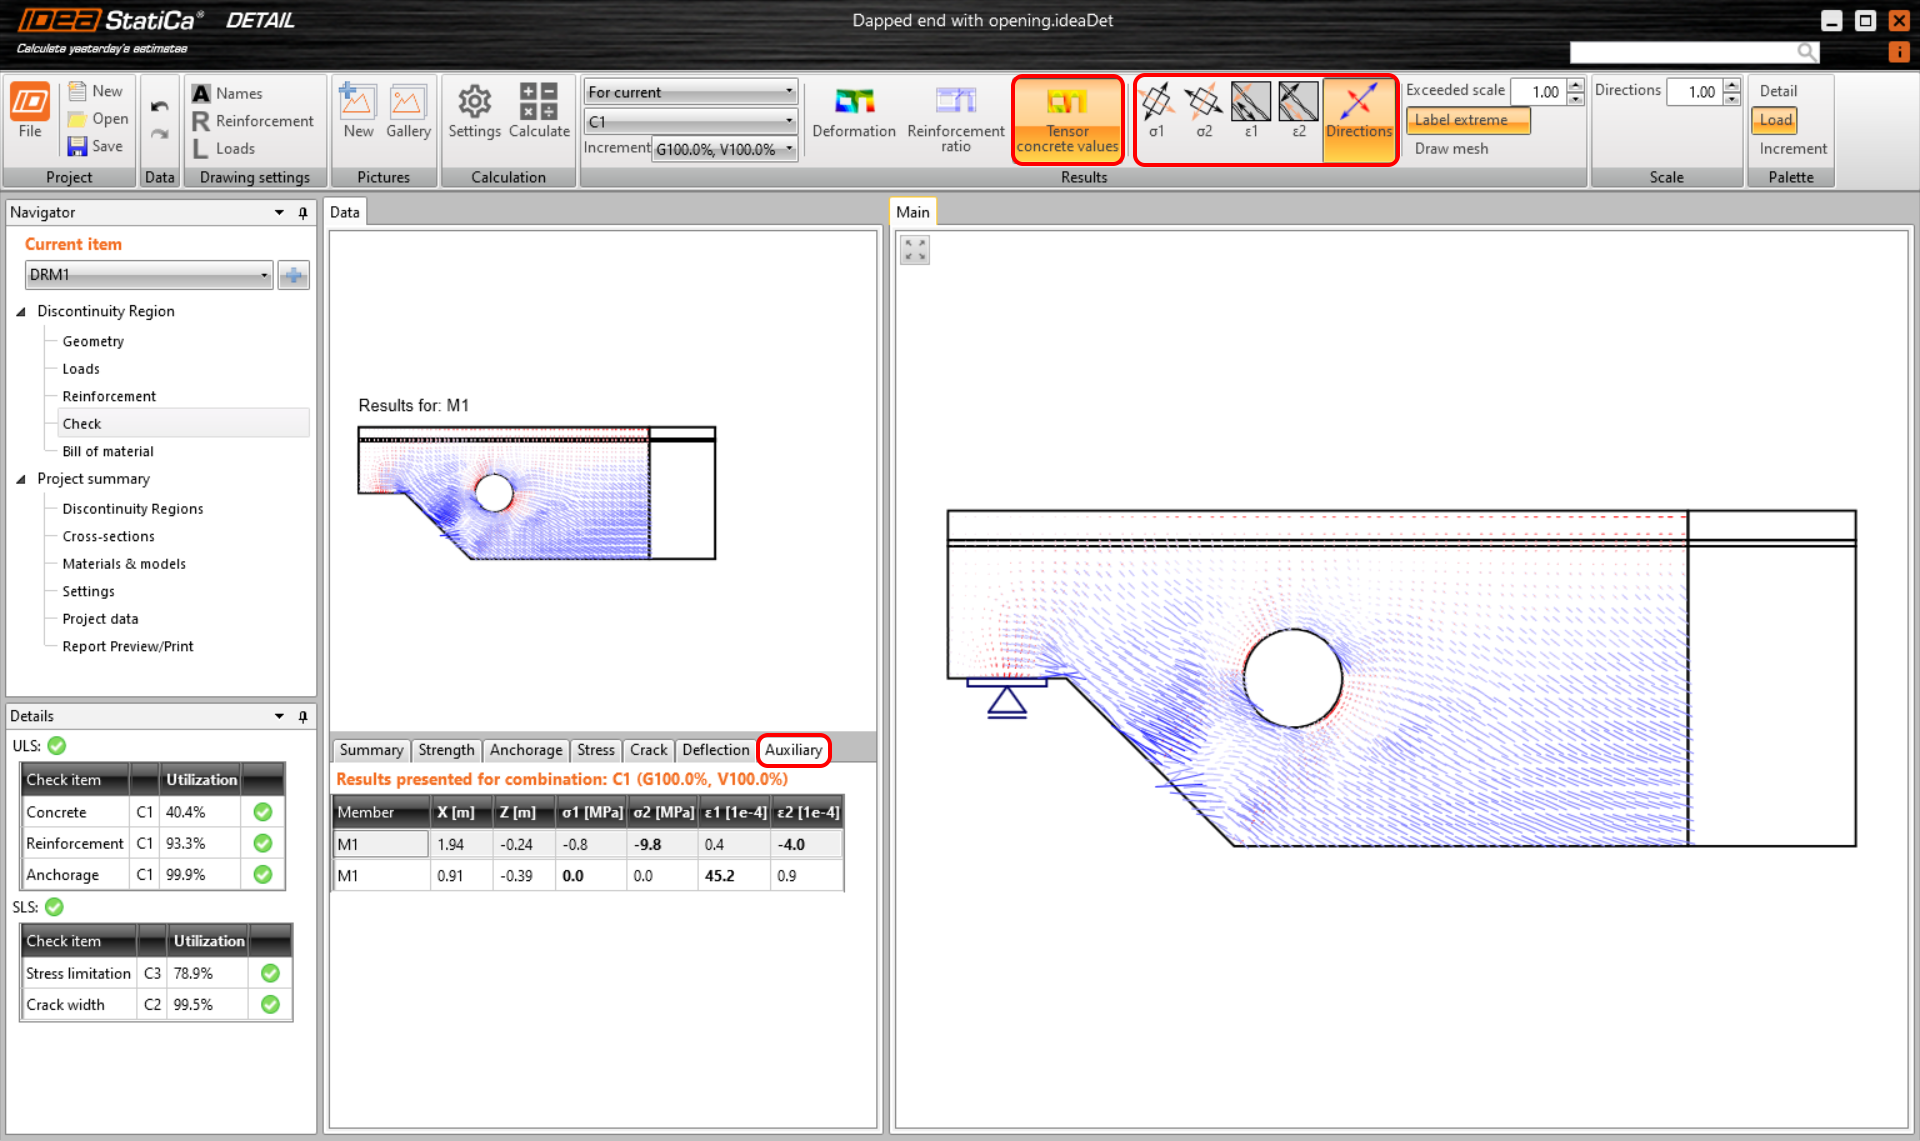Click the Load palette button
This screenshot has width=1920, height=1141.
(1775, 120)
